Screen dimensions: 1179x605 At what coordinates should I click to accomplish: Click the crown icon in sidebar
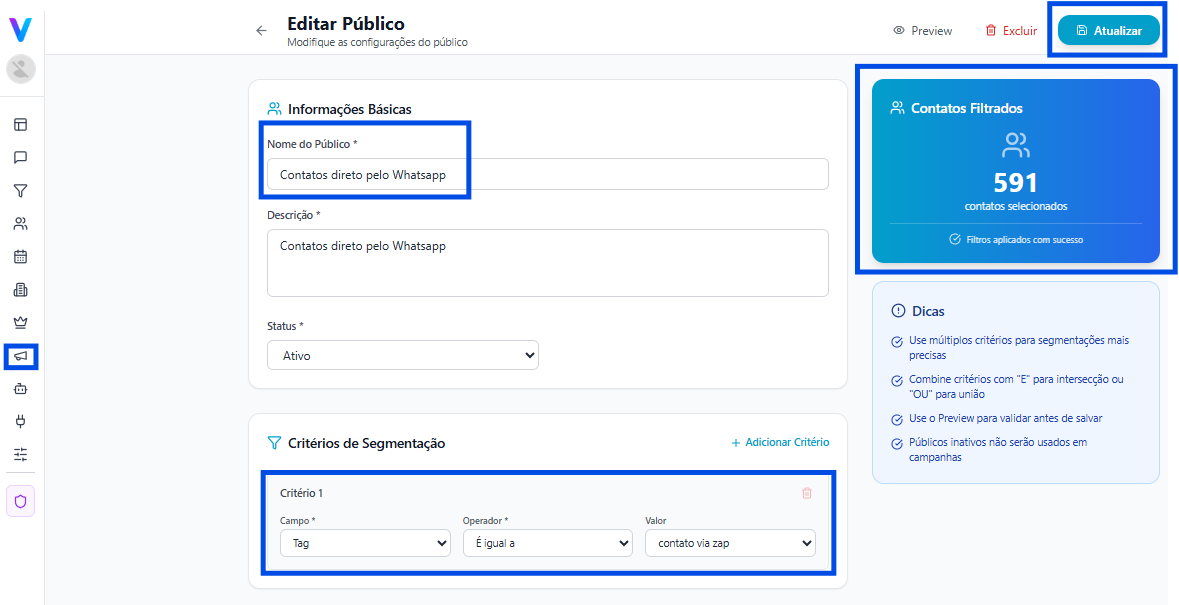(20, 322)
